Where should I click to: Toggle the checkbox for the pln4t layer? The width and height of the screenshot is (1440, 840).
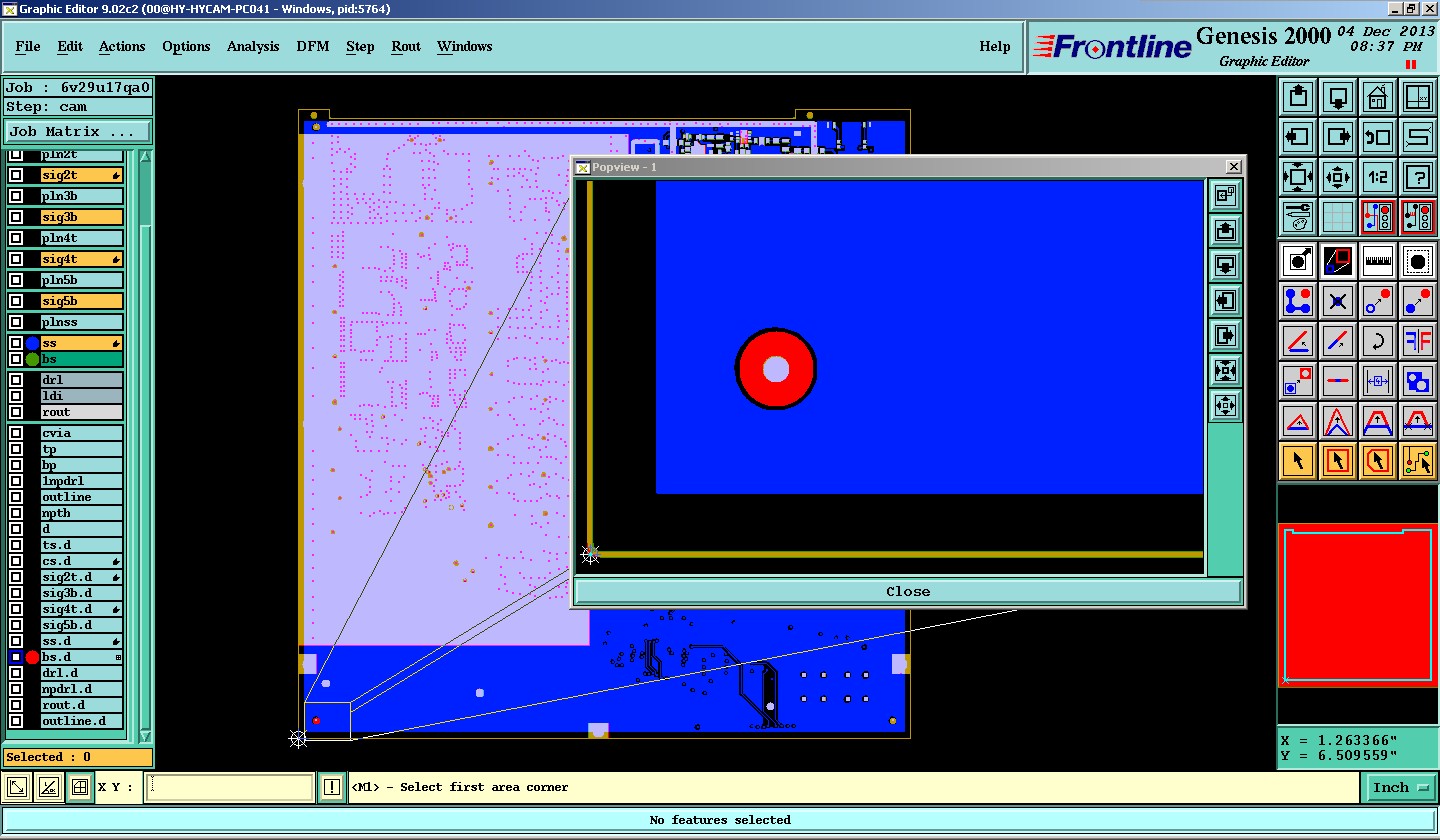click(16, 238)
